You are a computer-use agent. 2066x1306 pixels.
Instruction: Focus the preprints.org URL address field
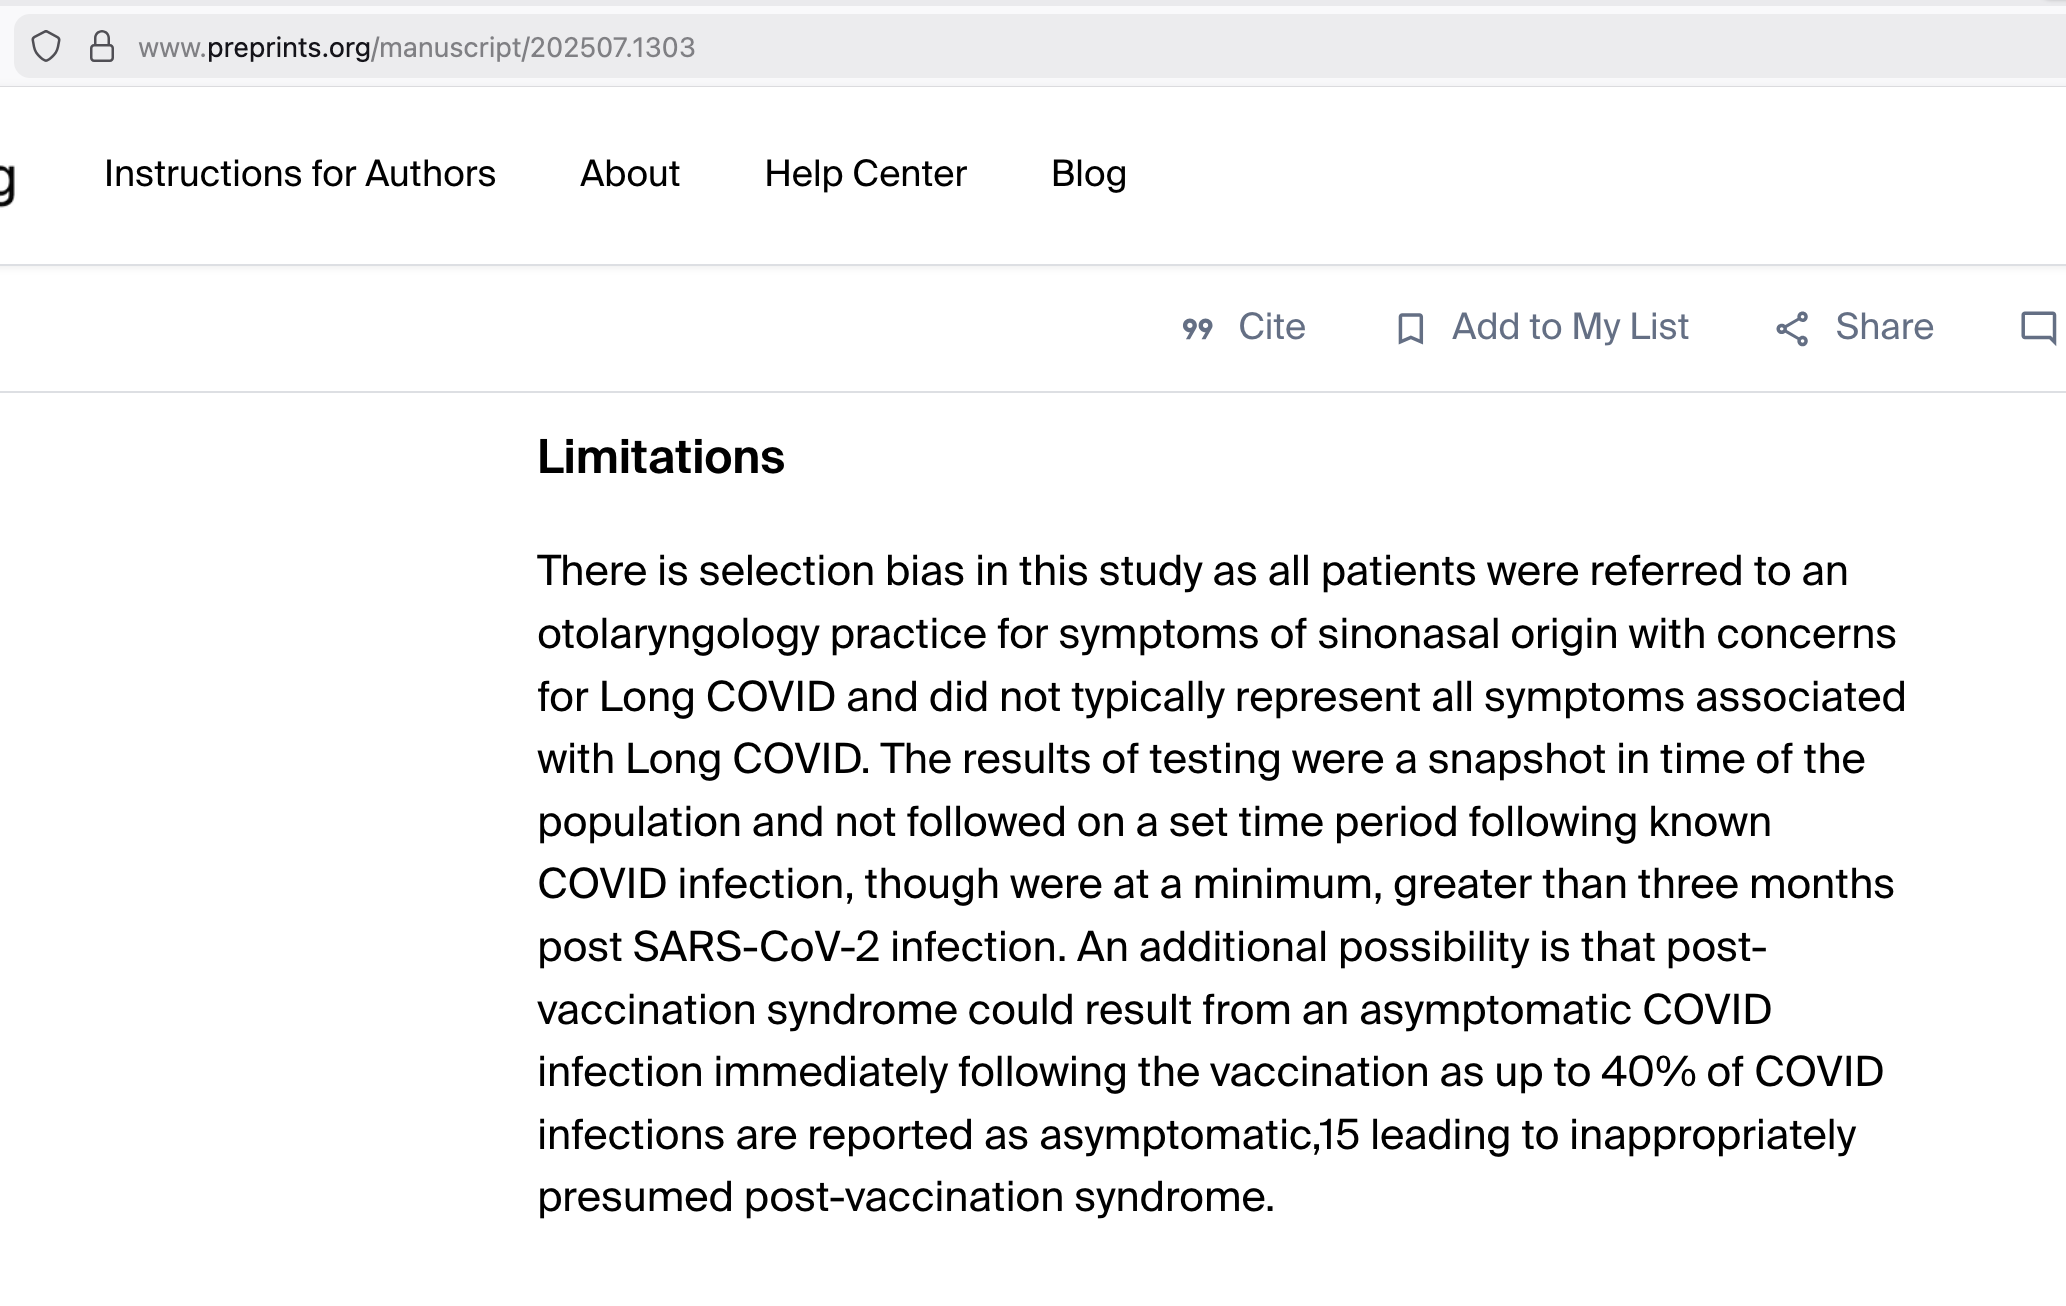pyautogui.click(x=416, y=47)
